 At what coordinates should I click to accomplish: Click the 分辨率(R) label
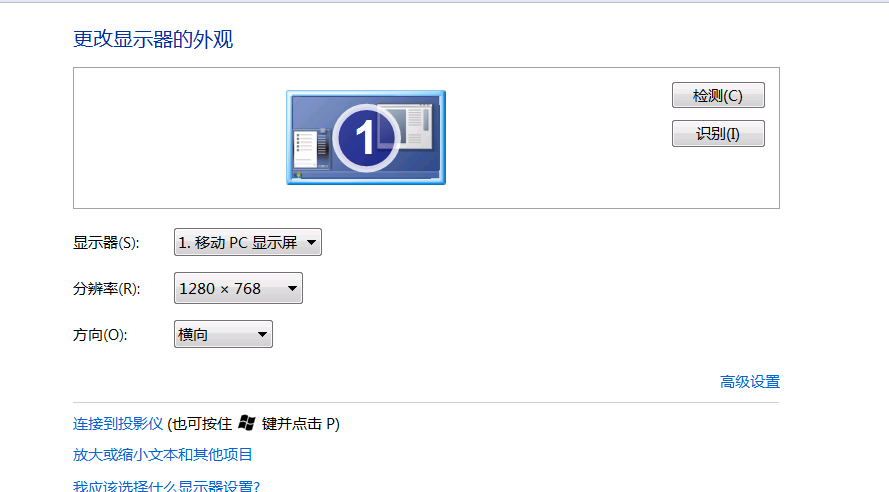[x=107, y=289]
